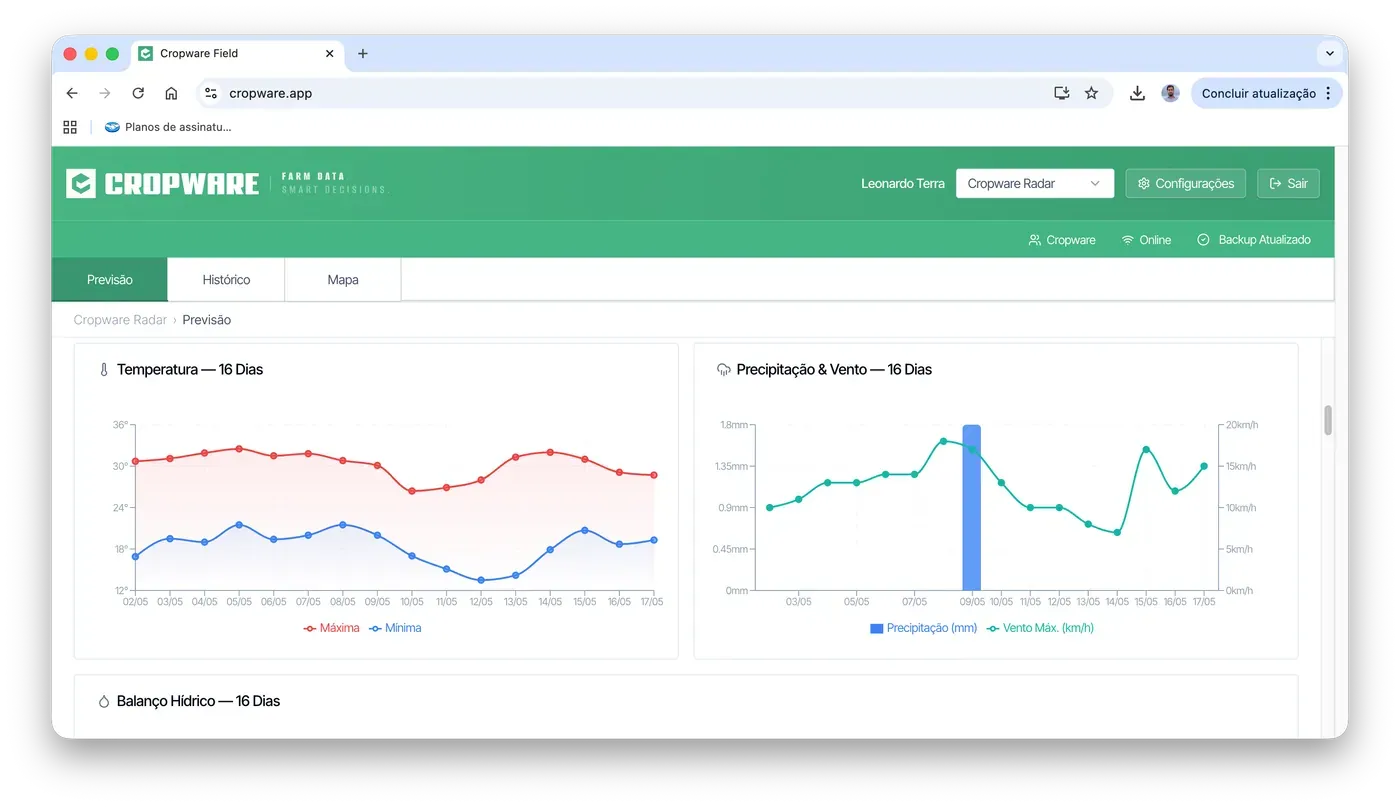The width and height of the screenshot is (1400, 807).
Task: Open the Chrome three-dot menu
Action: tap(1328, 93)
